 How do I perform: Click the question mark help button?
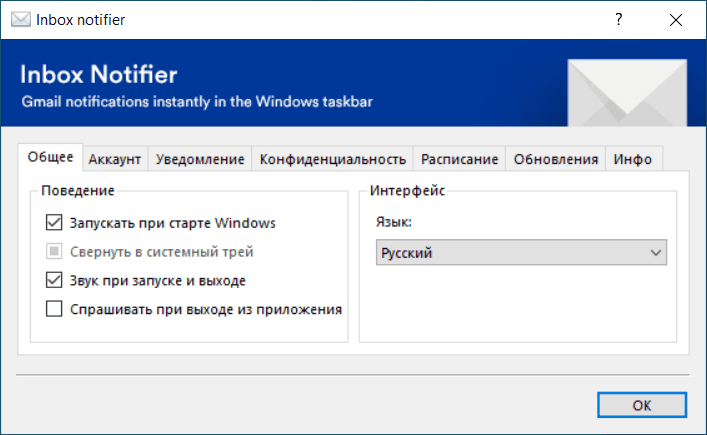click(620, 20)
